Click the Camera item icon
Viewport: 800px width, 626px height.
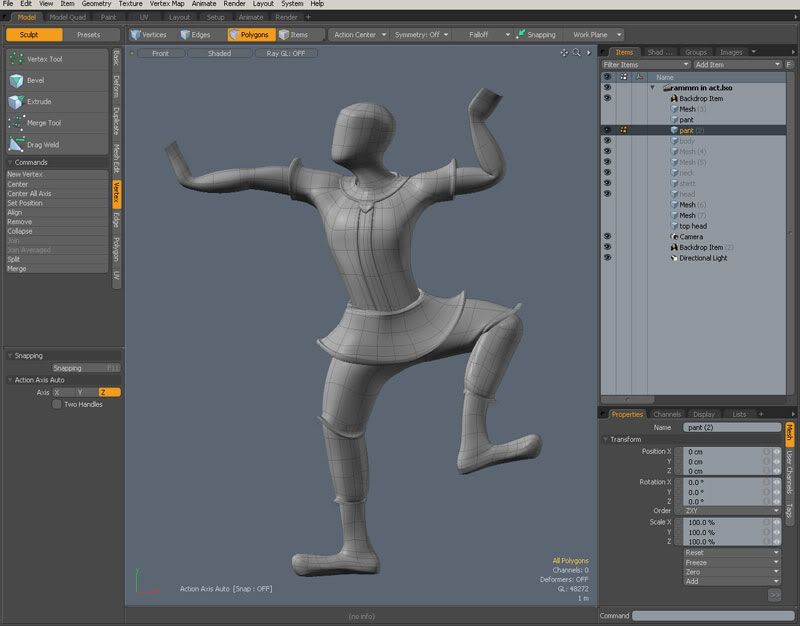674,237
